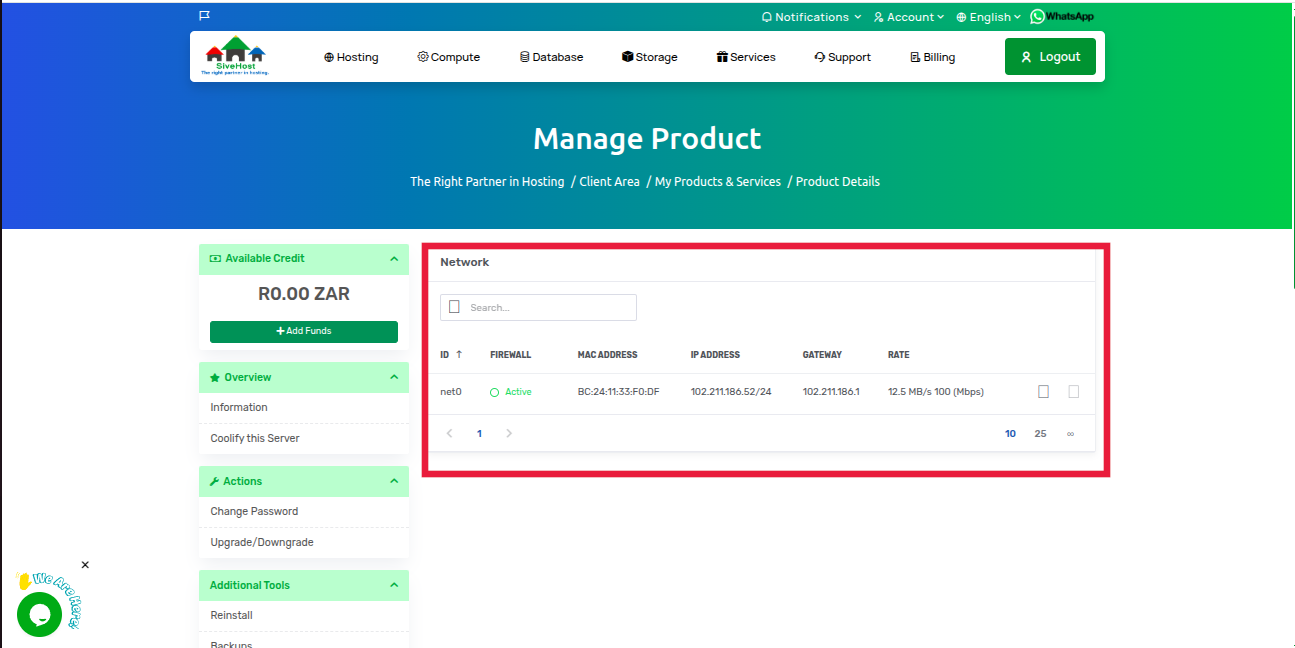Click the MAC ADDRESS column header
Image resolution: width=1295 pixels, height=648 pixels.
tap(607, 355)
